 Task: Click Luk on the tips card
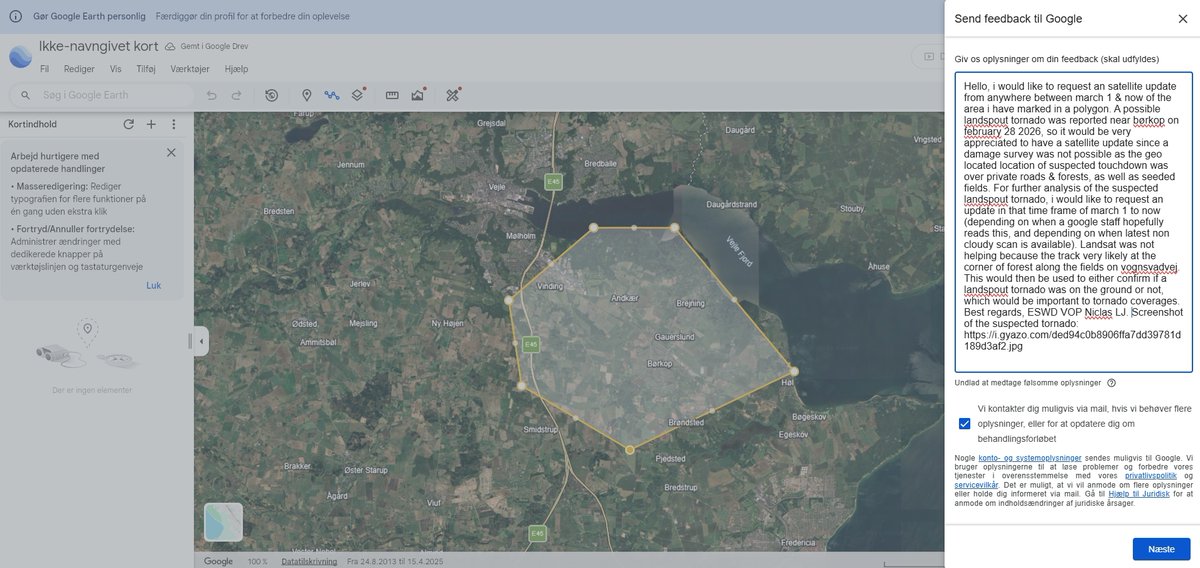pos(153,285)
